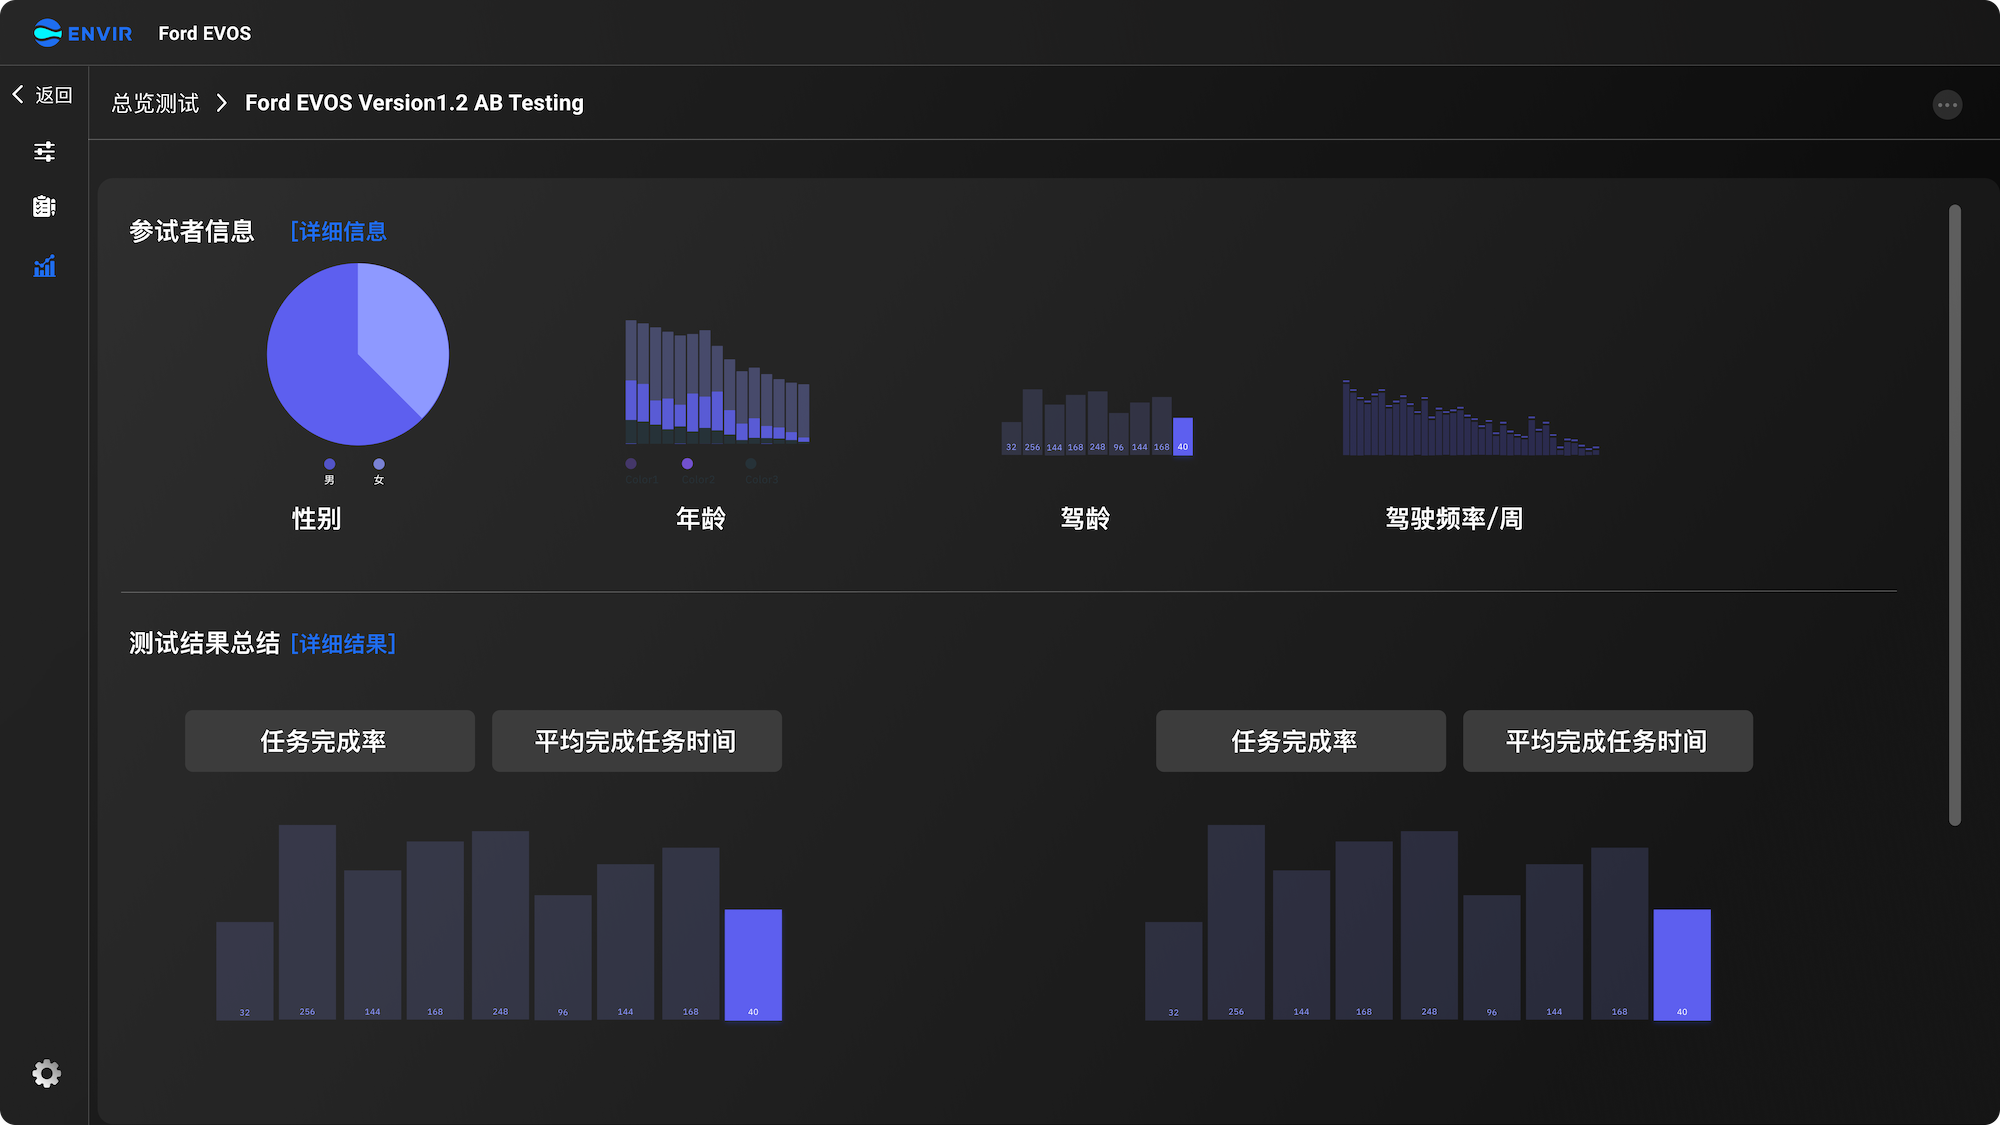Screen dimensions: 2000x1125
Task: Open the more options ellipsis menu
Action: (1947, 104)
